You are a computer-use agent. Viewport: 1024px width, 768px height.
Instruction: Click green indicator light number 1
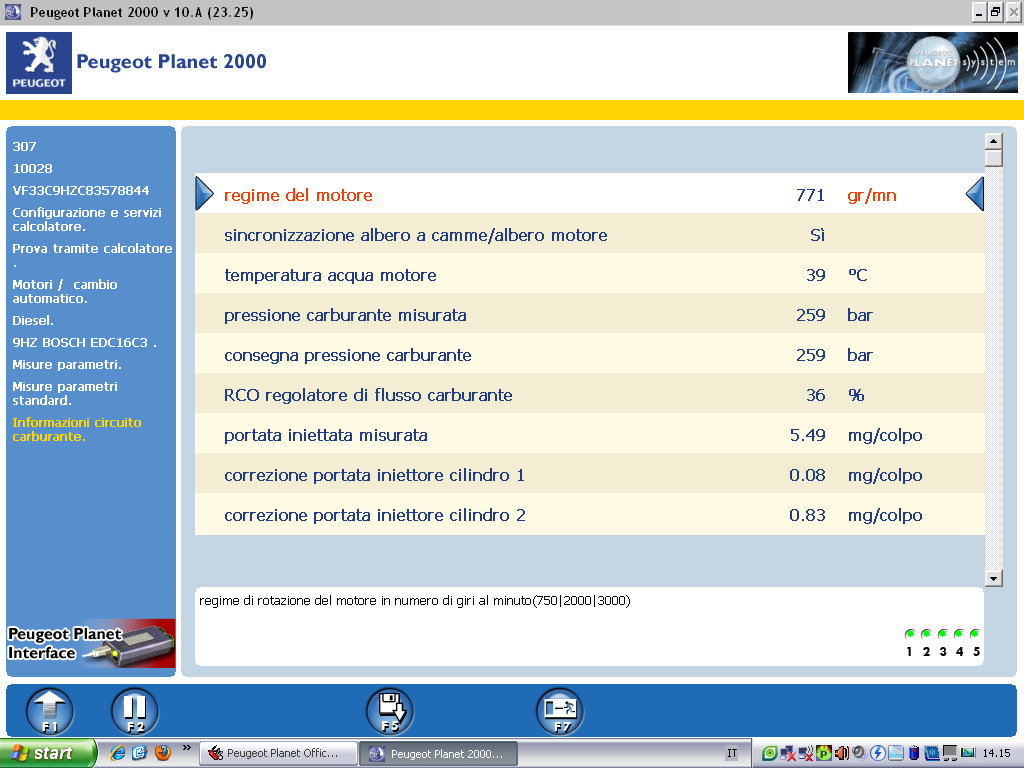click(910, 634)
